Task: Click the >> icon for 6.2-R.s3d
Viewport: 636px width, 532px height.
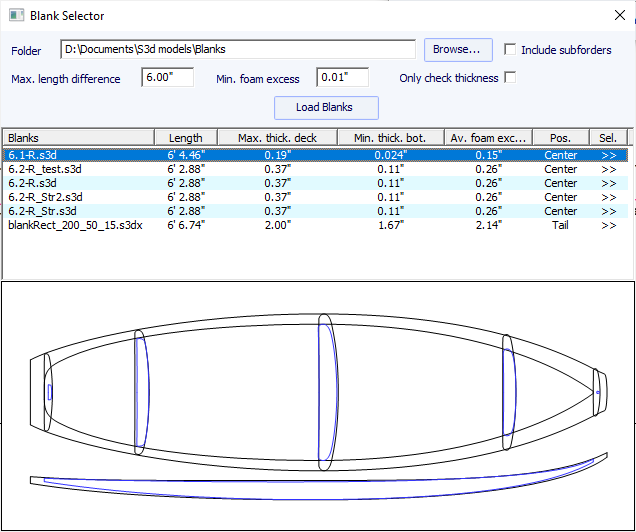Action: click(609, 183)
